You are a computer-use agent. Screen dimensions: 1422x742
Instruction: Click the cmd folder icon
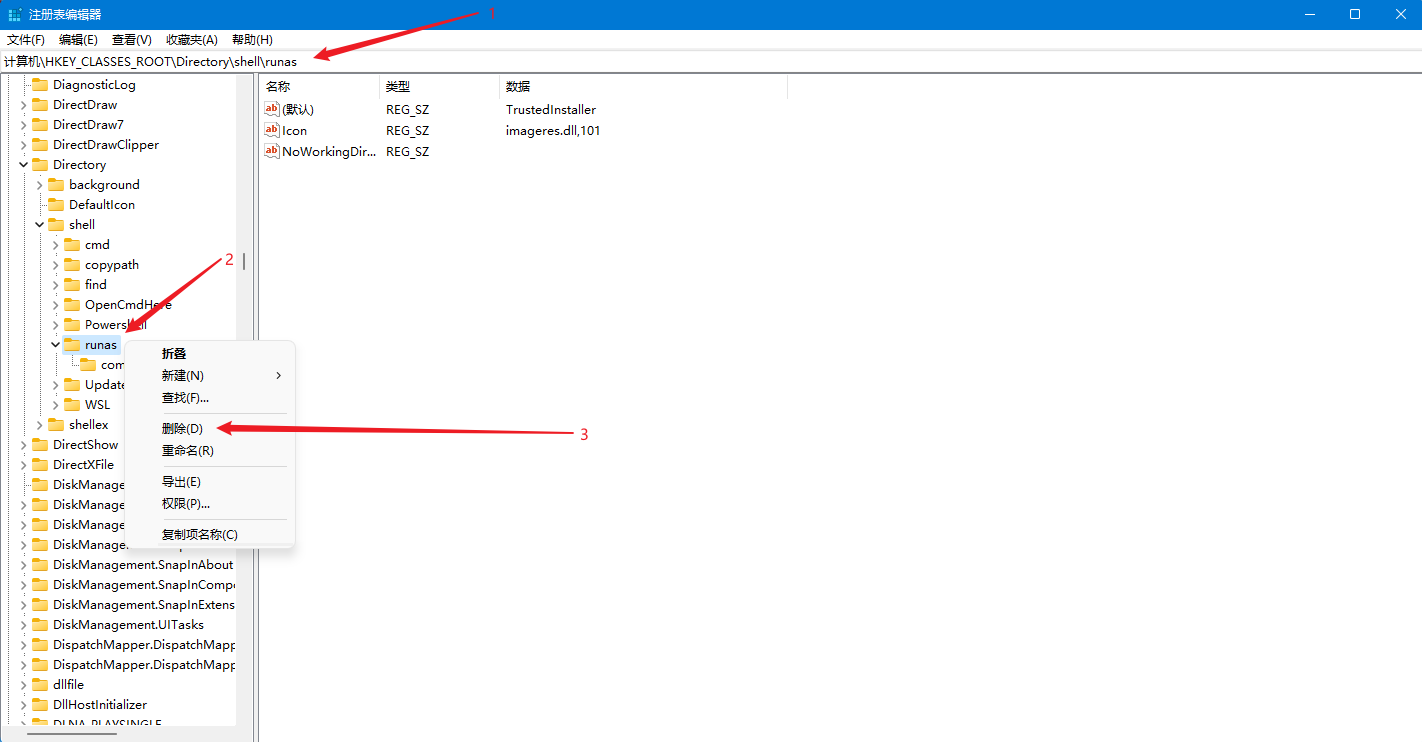72,245
